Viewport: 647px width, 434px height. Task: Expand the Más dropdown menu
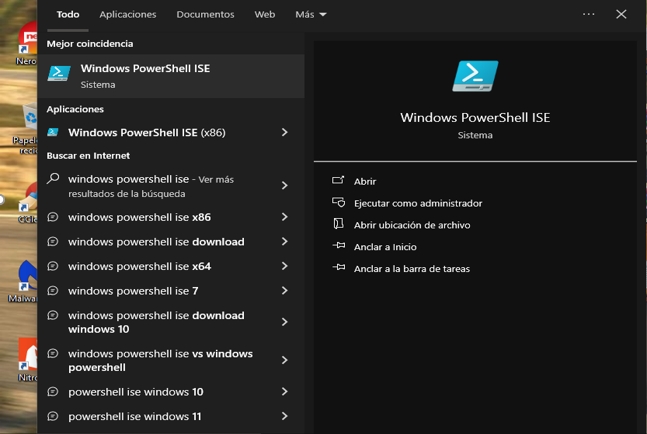311,14
